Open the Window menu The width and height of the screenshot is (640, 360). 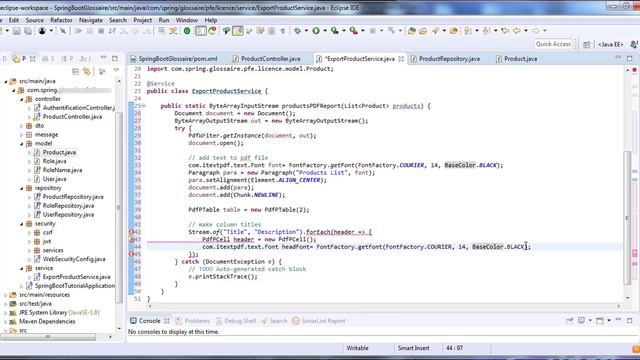tap(187, 20)
